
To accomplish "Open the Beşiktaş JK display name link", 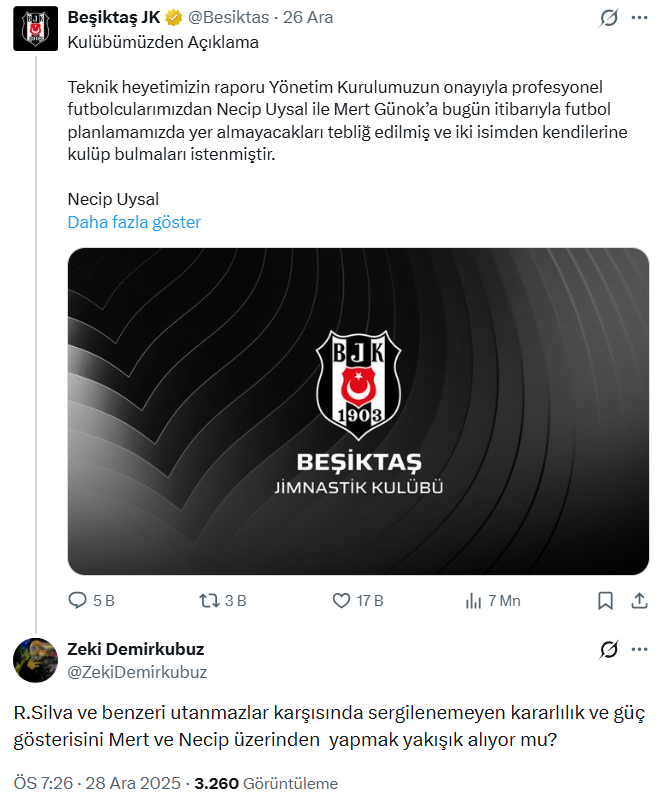I will pos(114,18).
